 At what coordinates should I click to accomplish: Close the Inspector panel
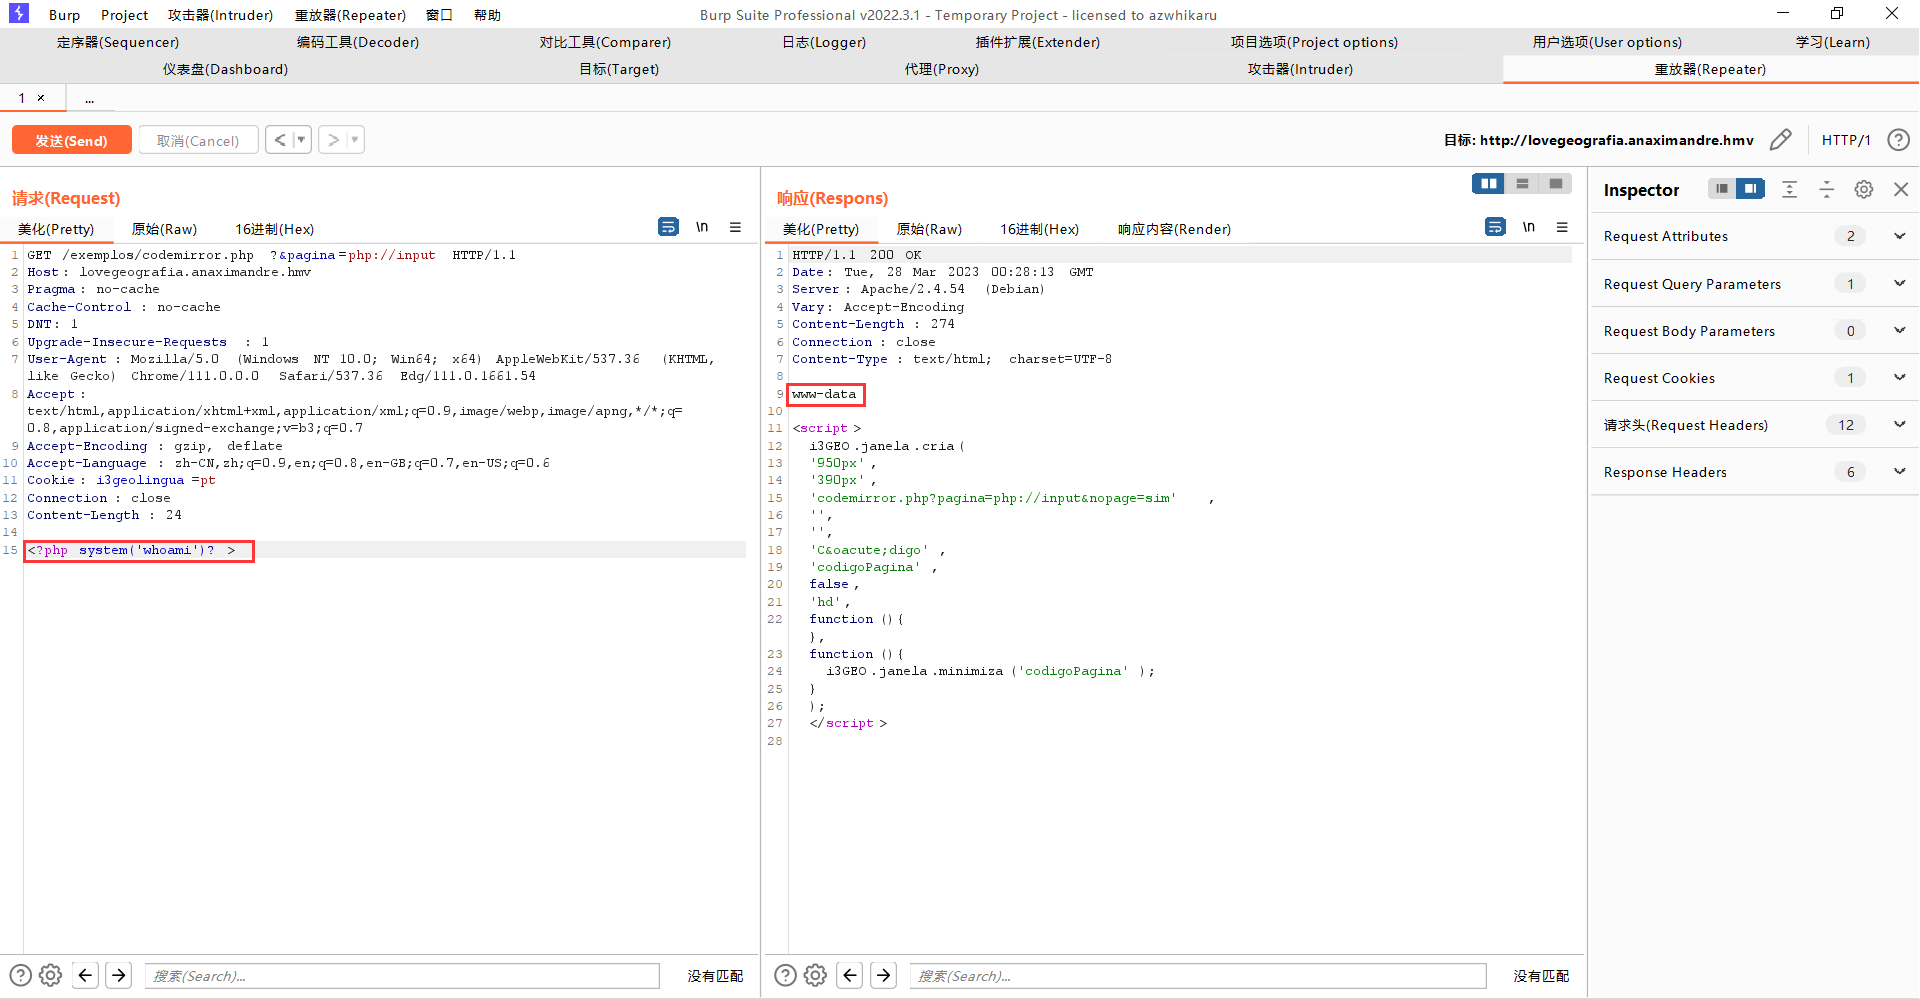(x=1901, y=189)
